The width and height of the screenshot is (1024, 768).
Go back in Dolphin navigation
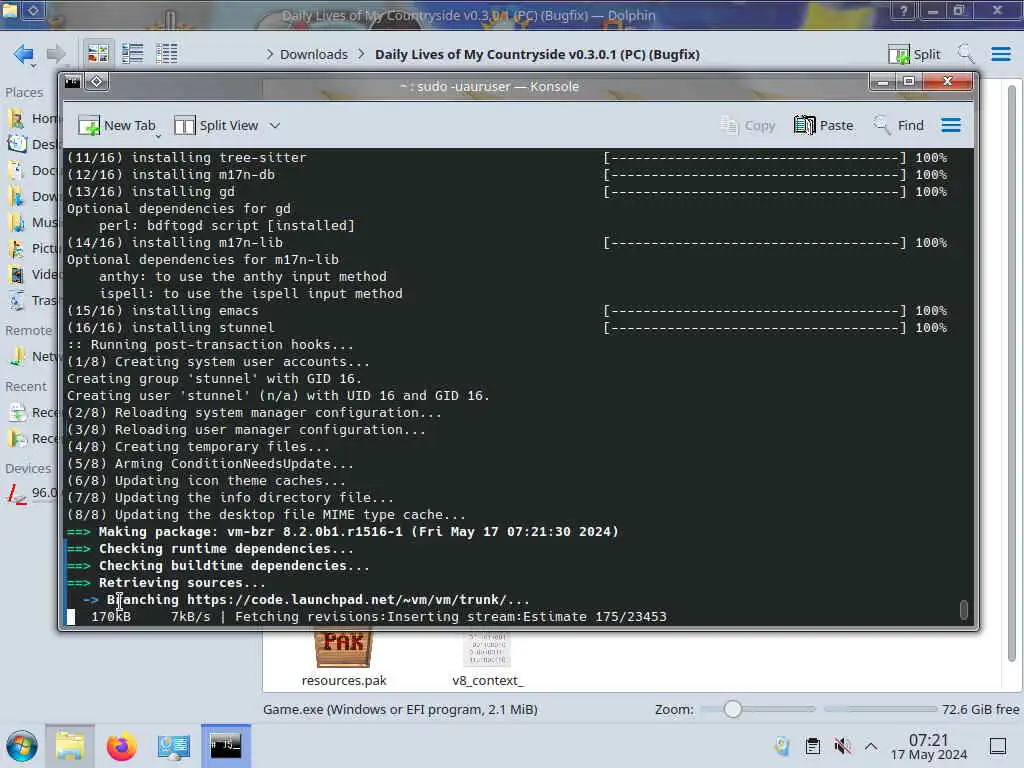(24, 54)
